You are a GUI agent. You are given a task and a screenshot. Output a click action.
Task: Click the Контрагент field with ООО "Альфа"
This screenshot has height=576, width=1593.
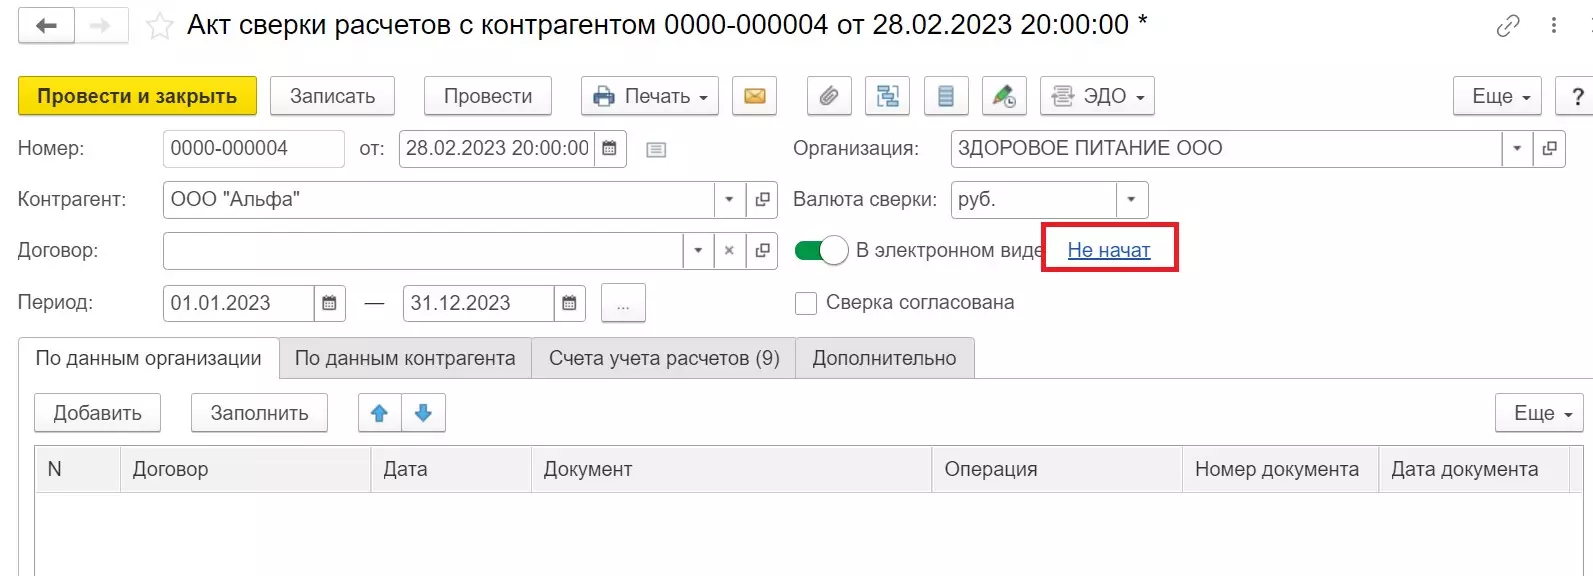coord(438,200)
